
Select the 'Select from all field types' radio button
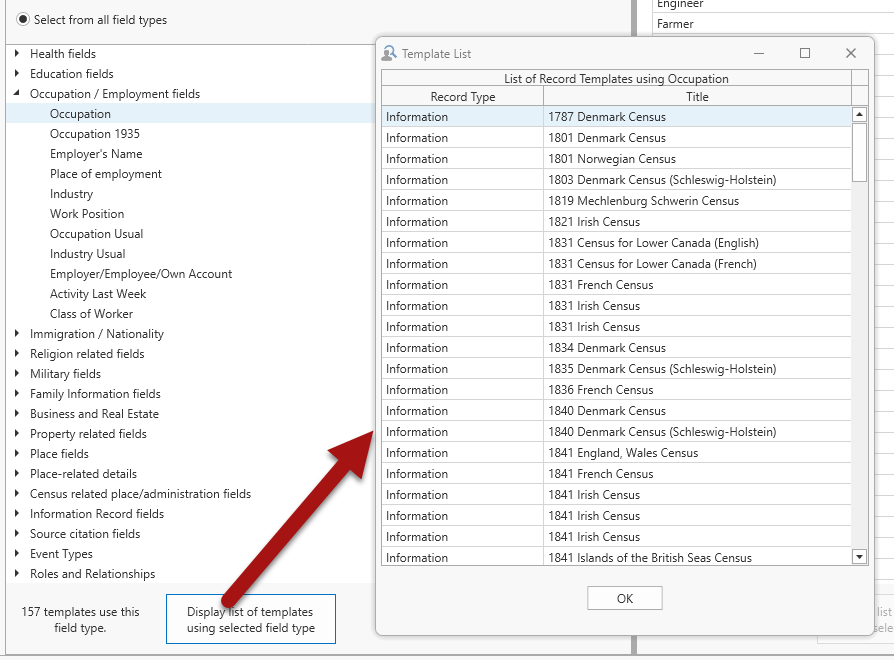click(x=23, y=19)
